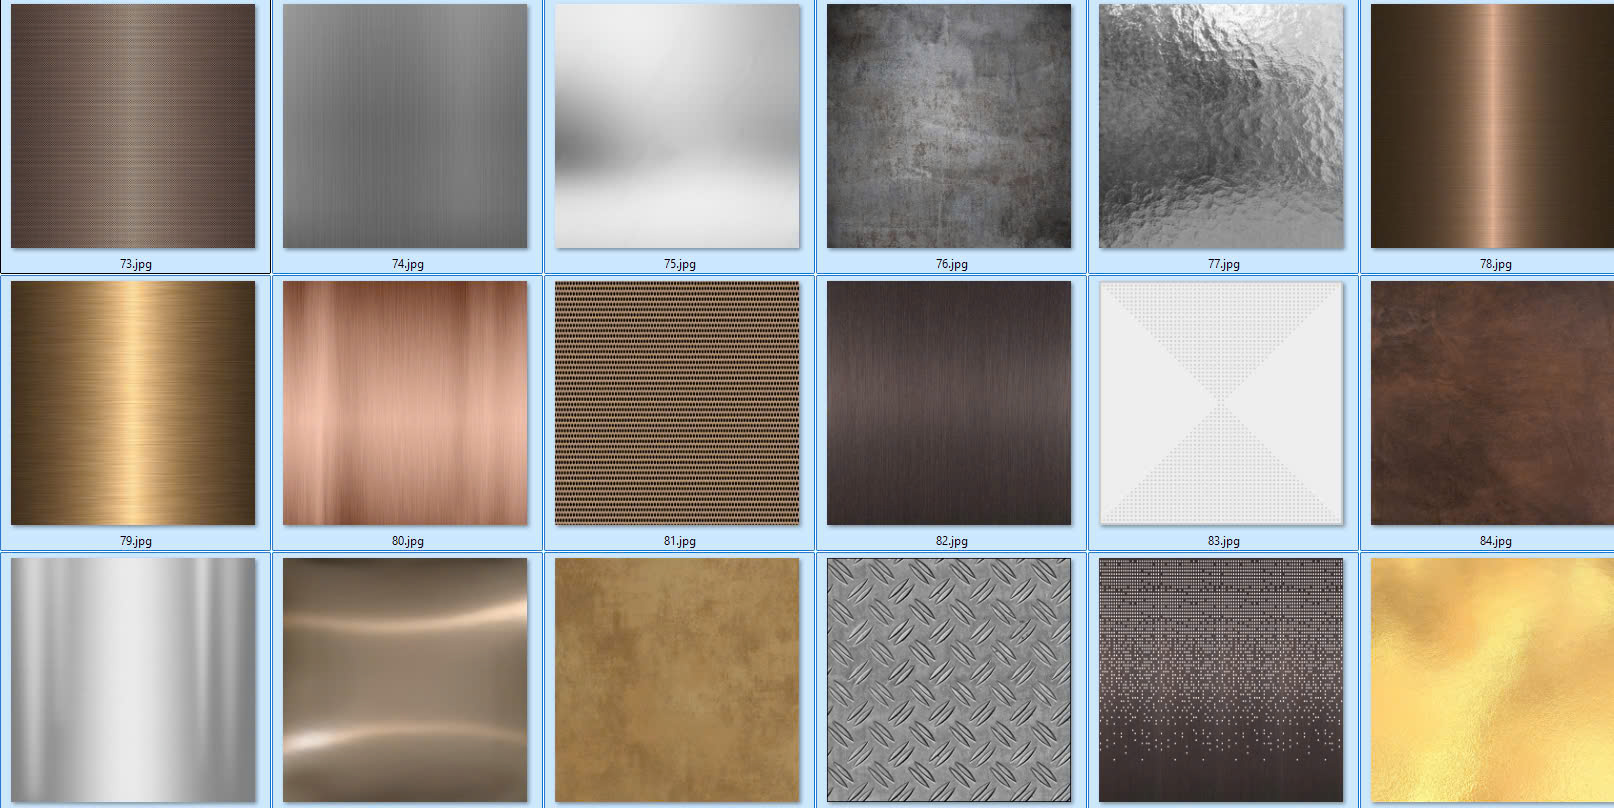Select the 78.jpg dark bronze brushed thumbnail

click(1492, 126)
